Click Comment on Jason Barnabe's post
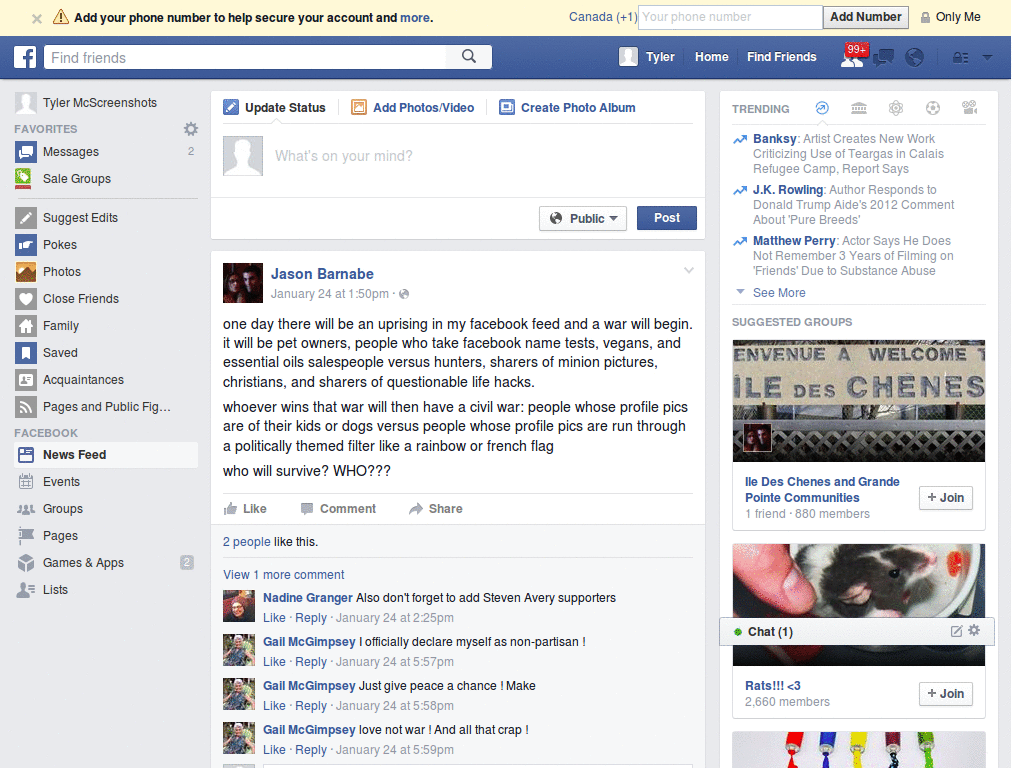 [338, 509]
